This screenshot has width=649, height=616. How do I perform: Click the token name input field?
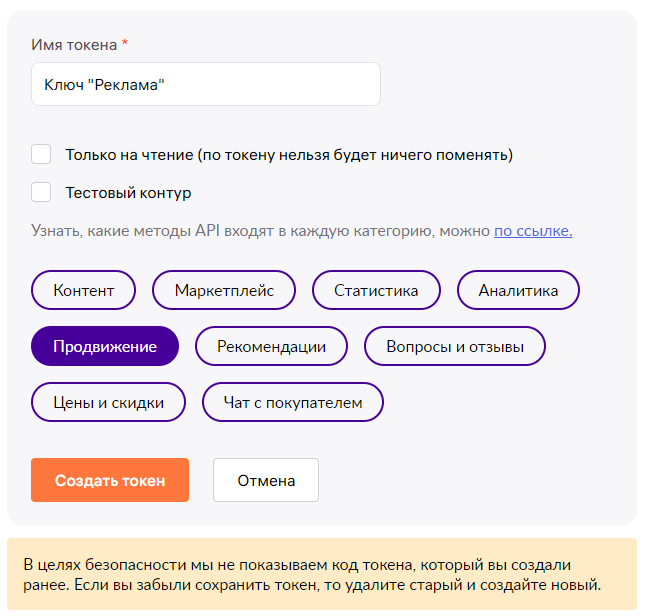click(205, 85)
